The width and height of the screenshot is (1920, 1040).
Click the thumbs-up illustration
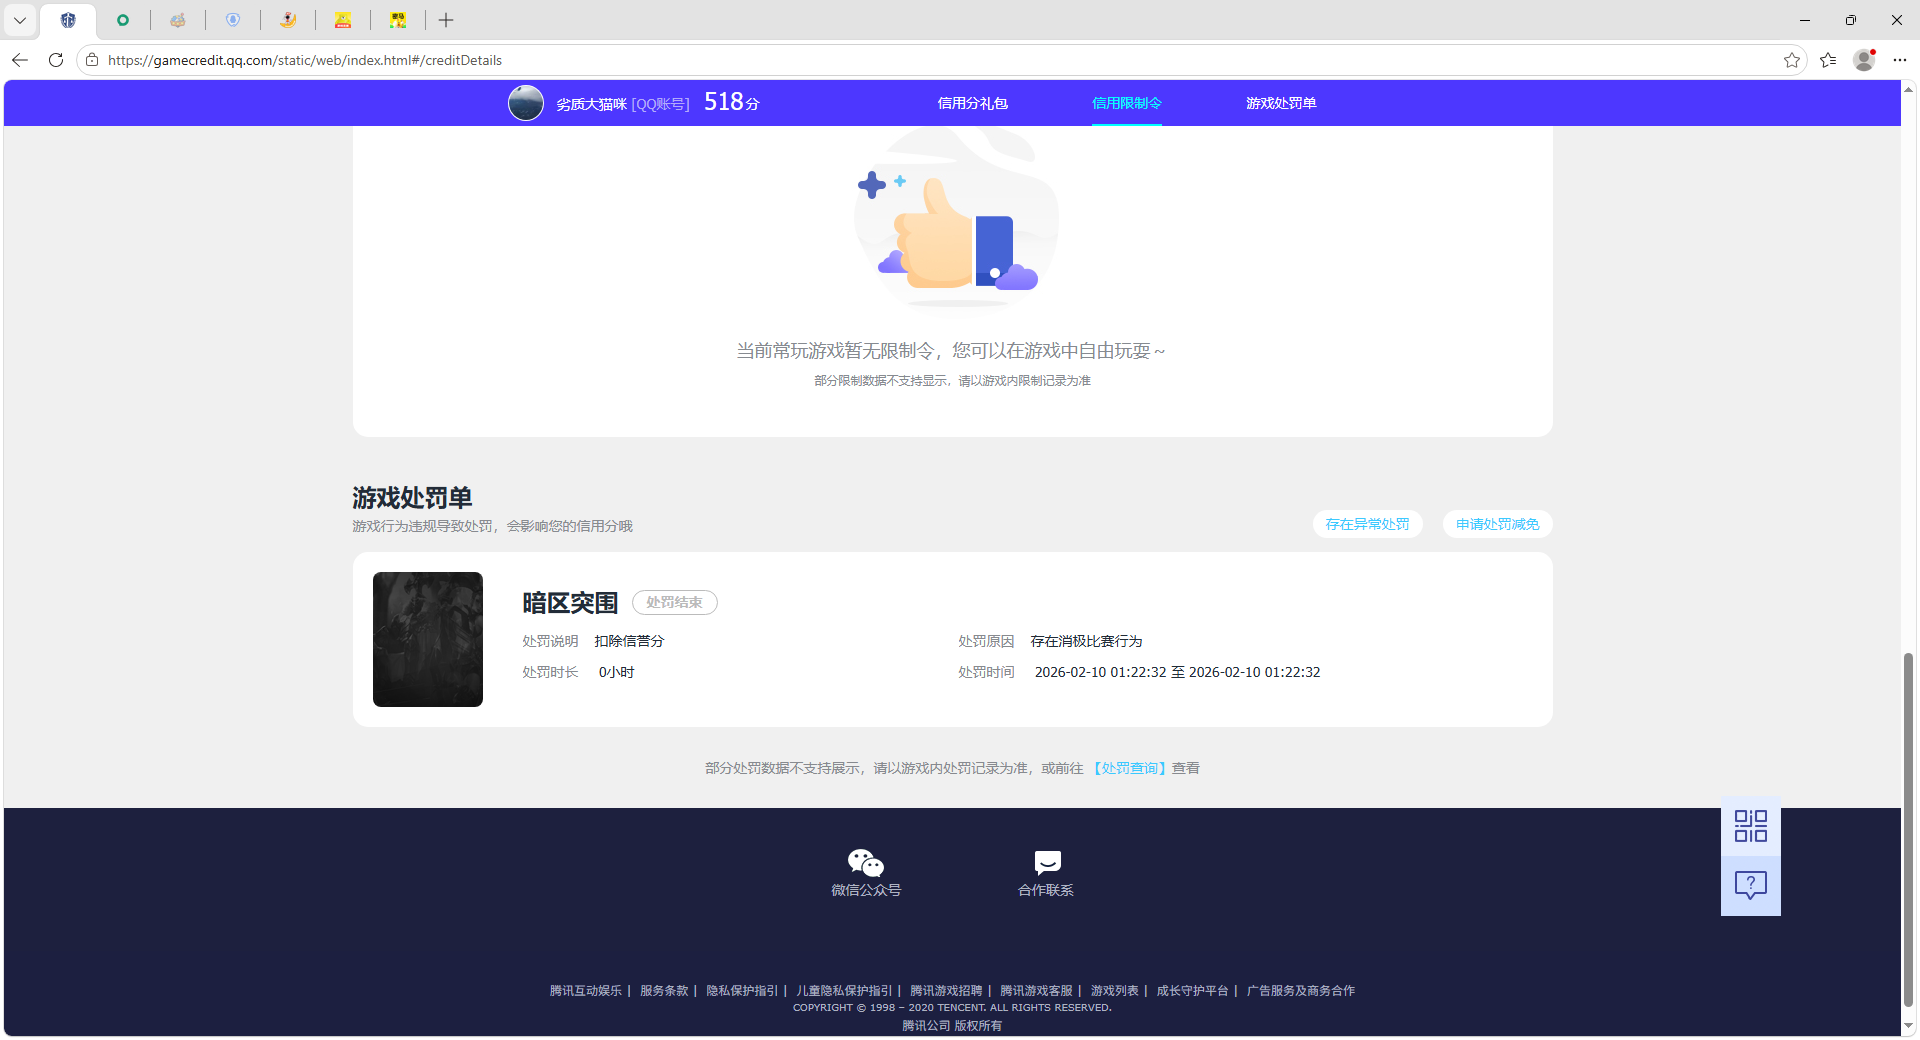(956, 220)
